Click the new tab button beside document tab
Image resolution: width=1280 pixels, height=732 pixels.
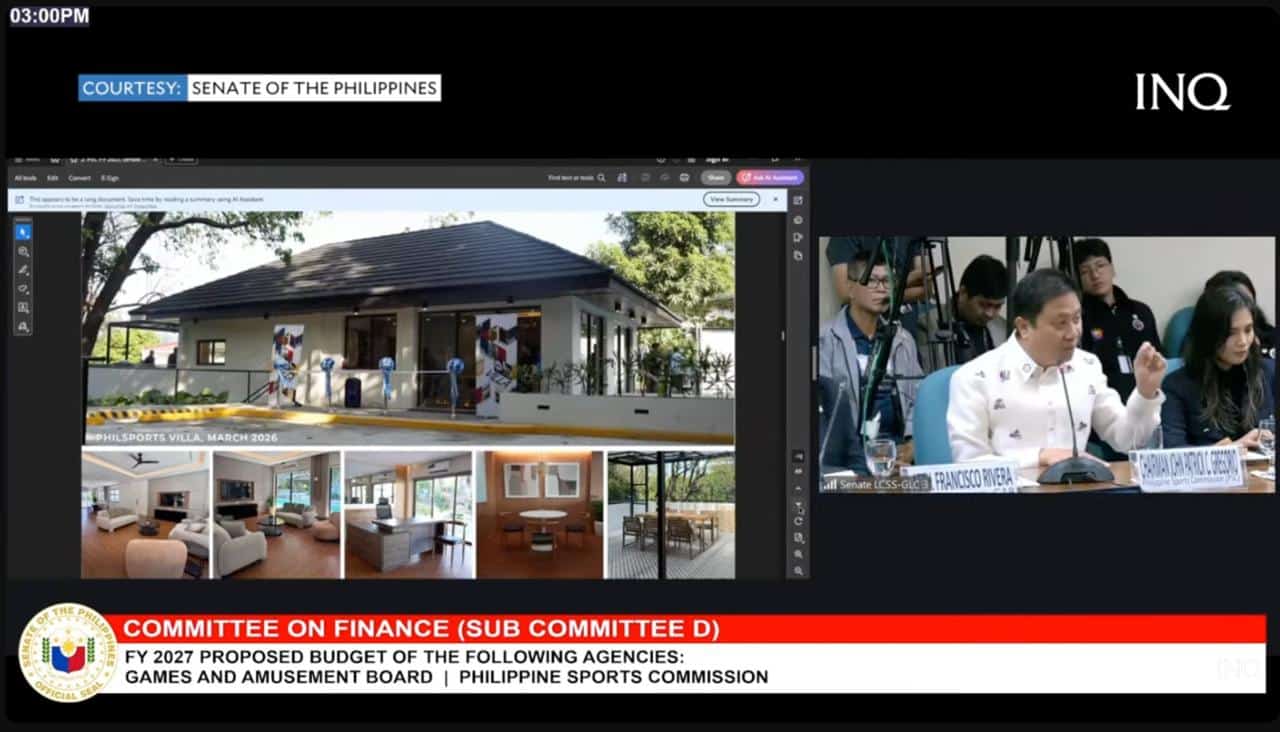(x=181, y=159)
